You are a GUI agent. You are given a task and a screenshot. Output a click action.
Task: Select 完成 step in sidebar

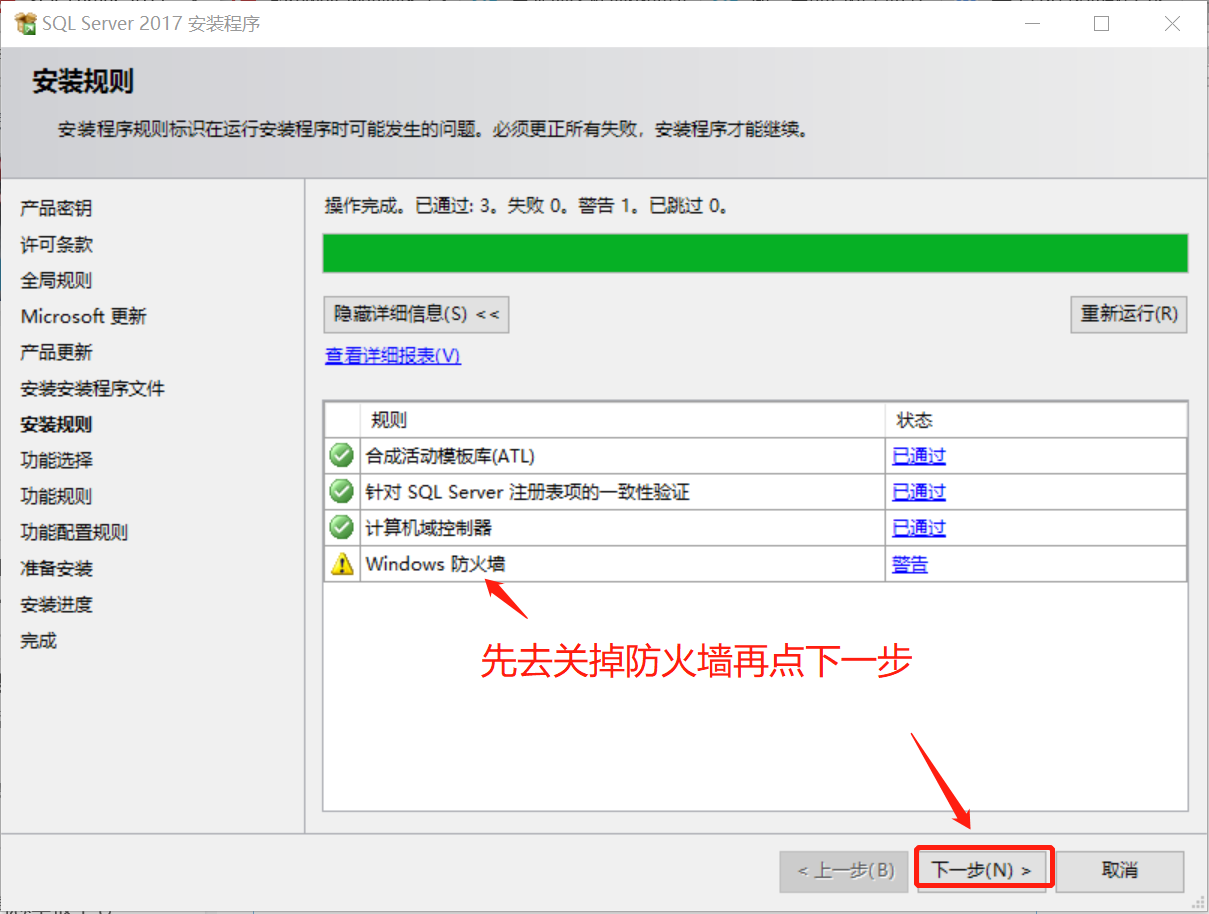pos(38,640)
